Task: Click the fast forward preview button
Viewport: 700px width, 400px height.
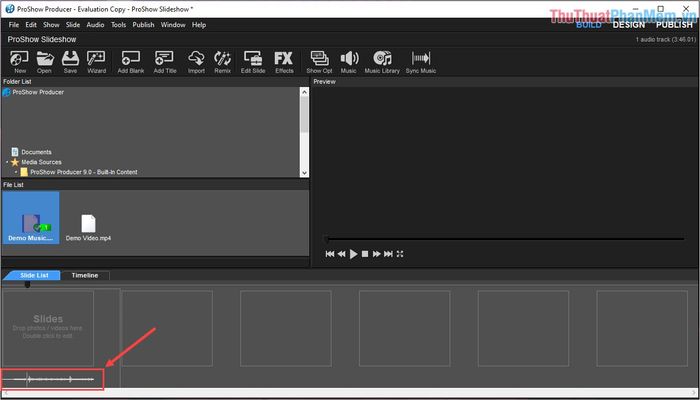Action: (376, 254)
